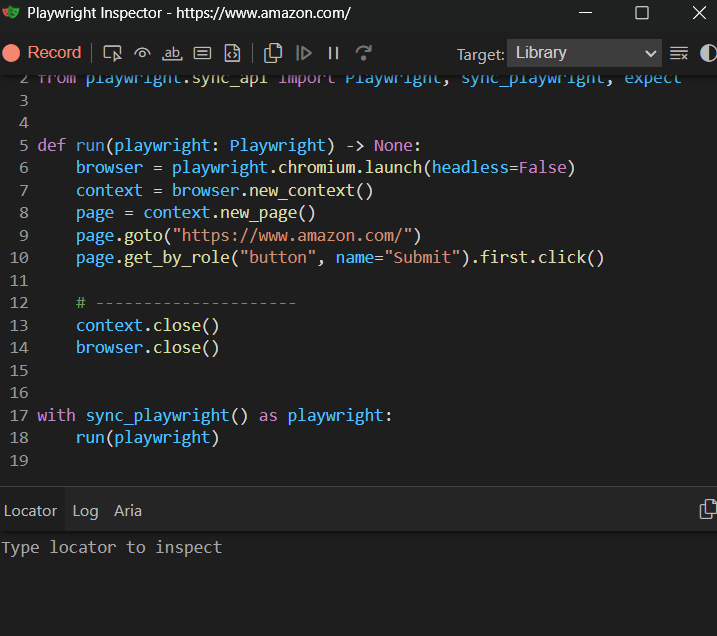Click line number 19 in gutter
This screenshot has height=636, width=717.
(x=19, y=460)
